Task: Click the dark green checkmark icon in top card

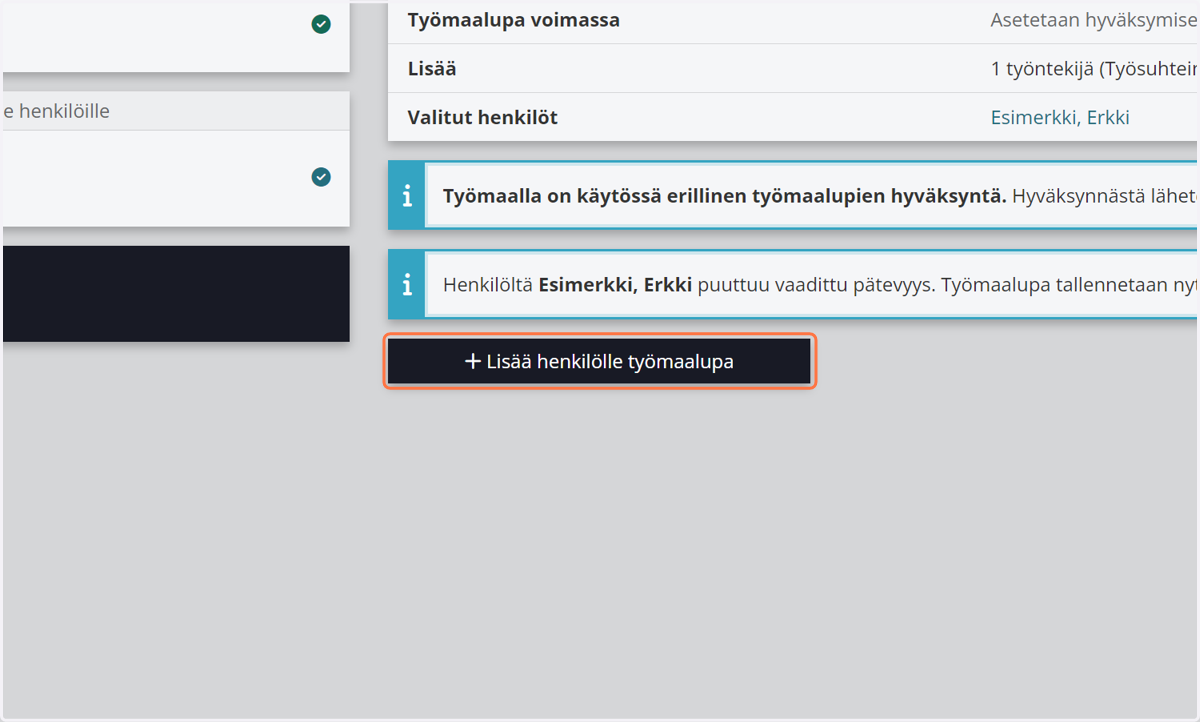Action: [x=321, y=25]
